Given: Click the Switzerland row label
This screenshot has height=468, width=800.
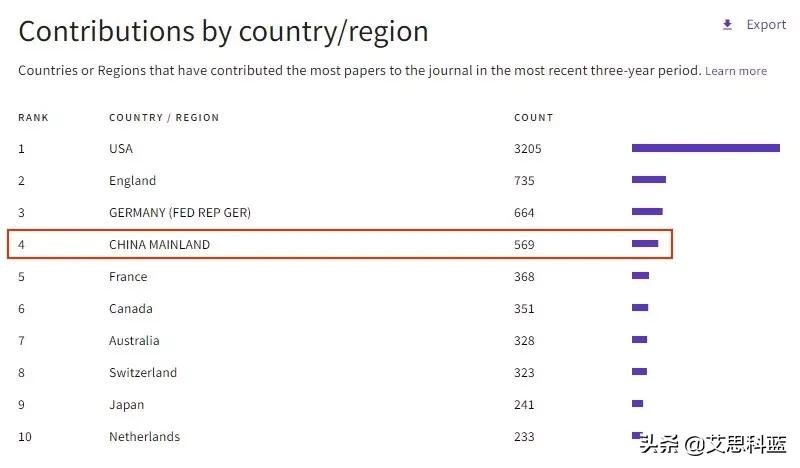Looking at the screenshot, I should [143, 373].
